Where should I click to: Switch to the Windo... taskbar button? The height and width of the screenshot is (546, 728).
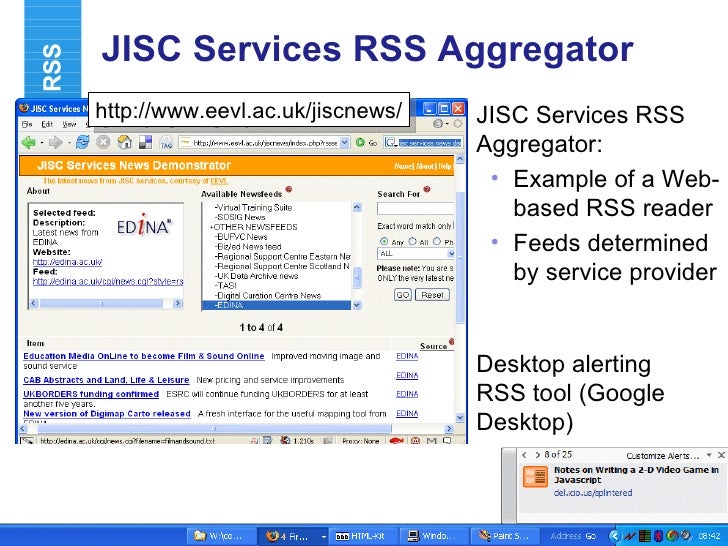click(432, 536)
